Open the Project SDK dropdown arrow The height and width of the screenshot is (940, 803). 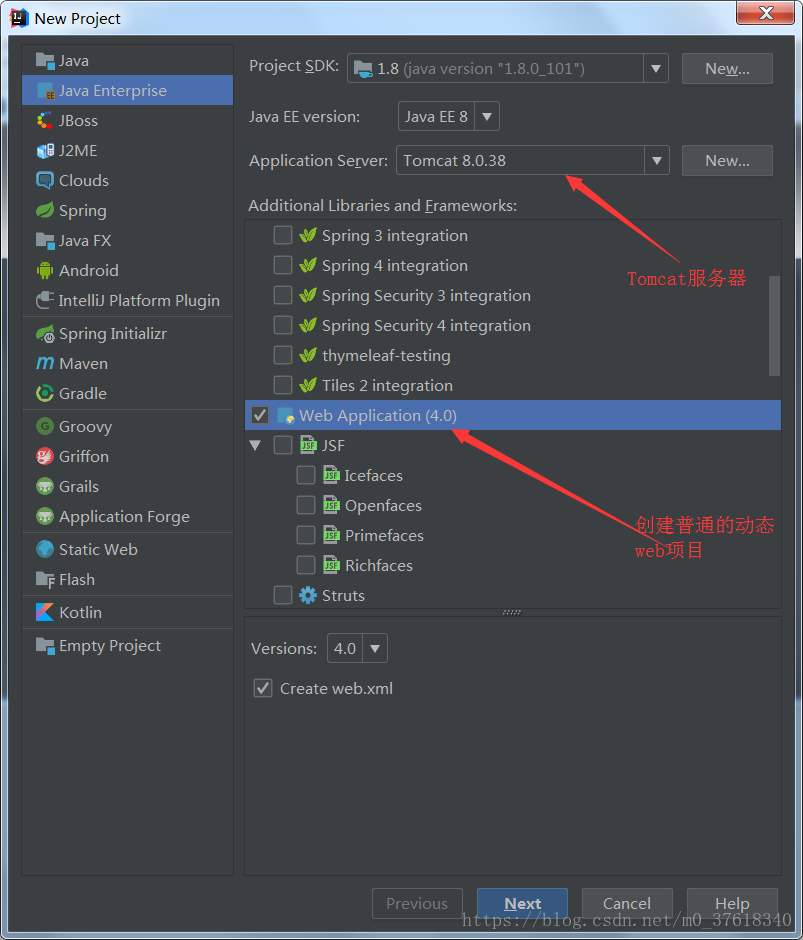tap(656, 68)
